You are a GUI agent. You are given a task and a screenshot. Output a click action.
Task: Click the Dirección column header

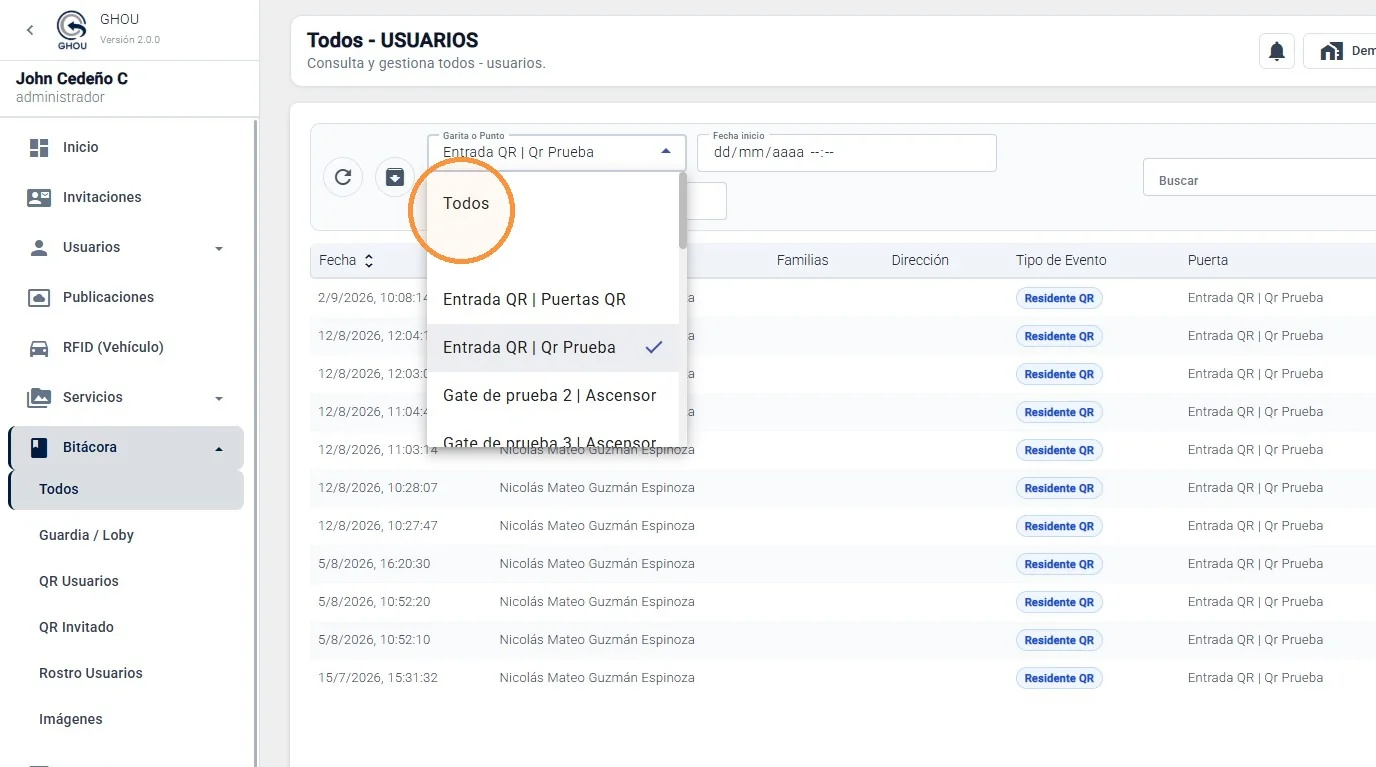click(920, 260)
